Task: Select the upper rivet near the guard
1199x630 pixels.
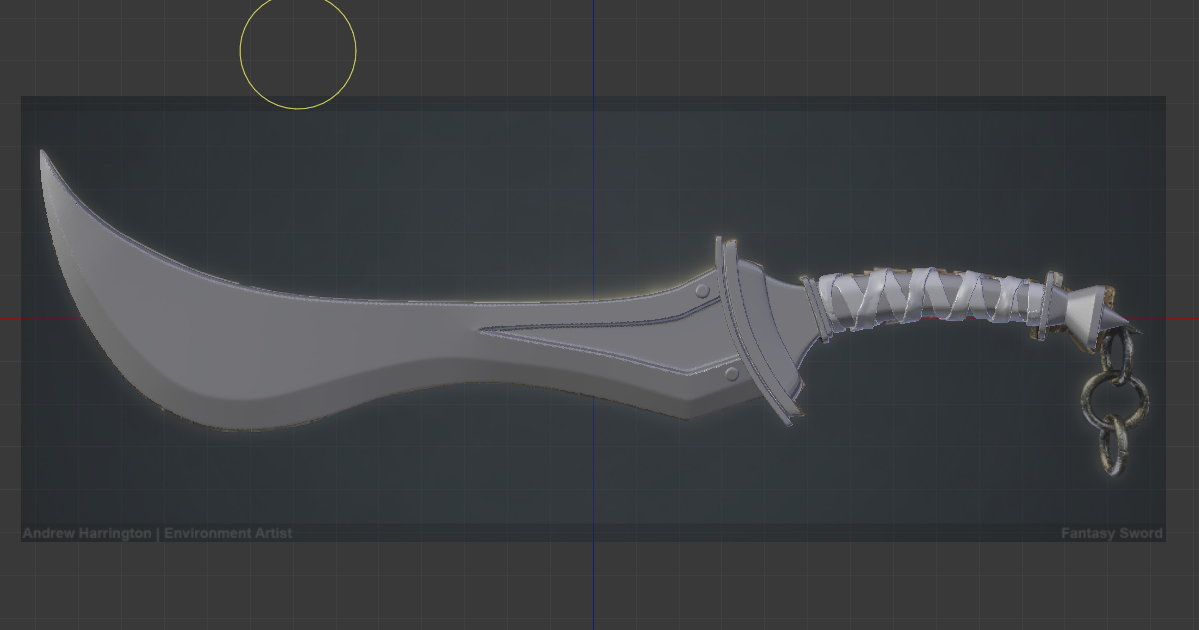Action: [x=703, y=291]
